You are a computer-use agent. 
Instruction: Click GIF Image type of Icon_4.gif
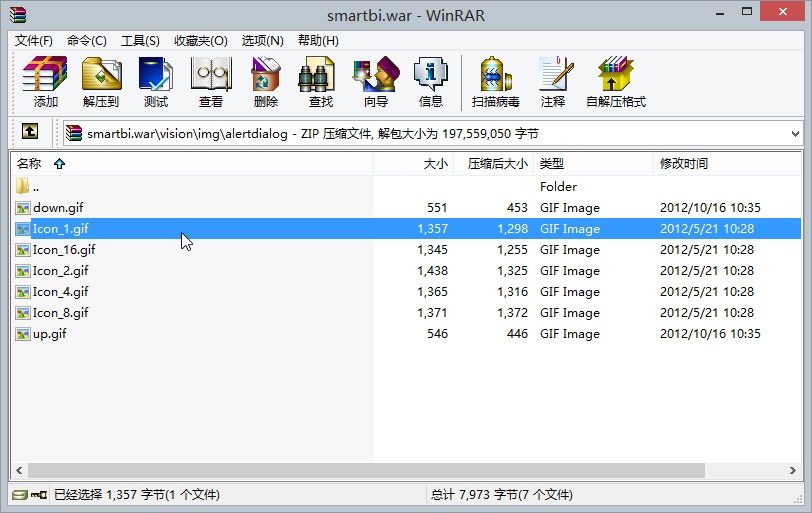pos(570,292)
